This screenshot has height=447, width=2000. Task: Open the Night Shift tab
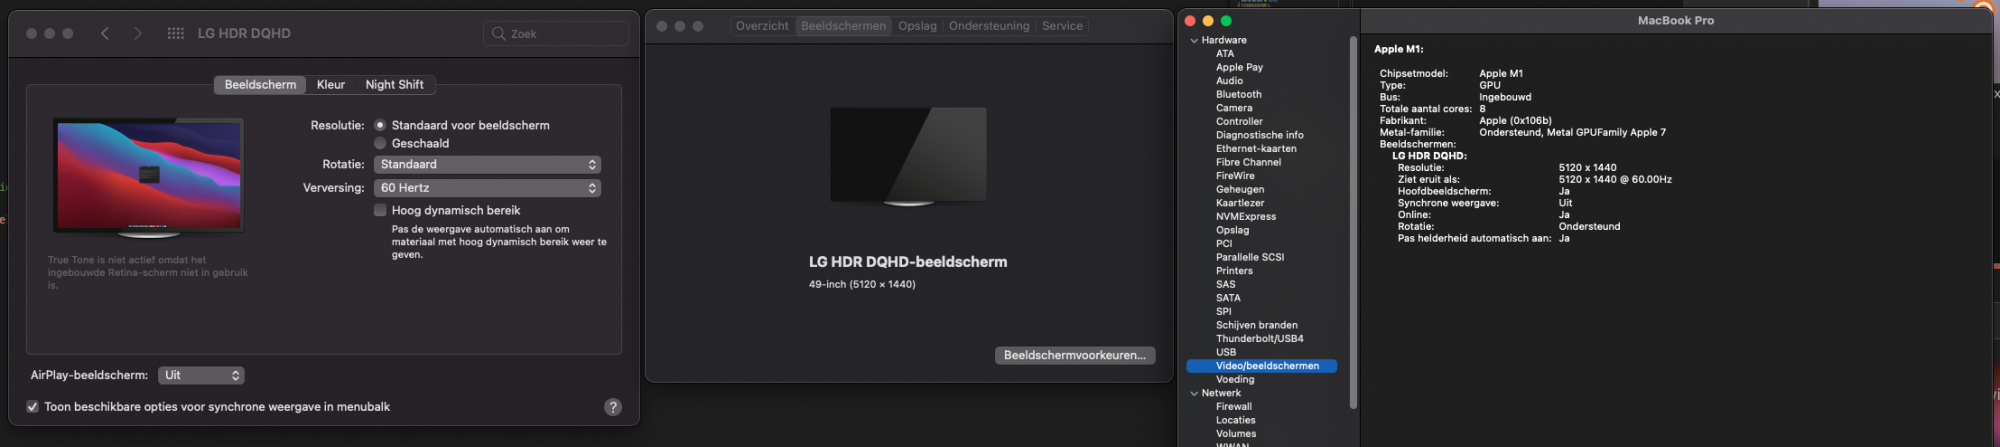(x=395, y=85)
